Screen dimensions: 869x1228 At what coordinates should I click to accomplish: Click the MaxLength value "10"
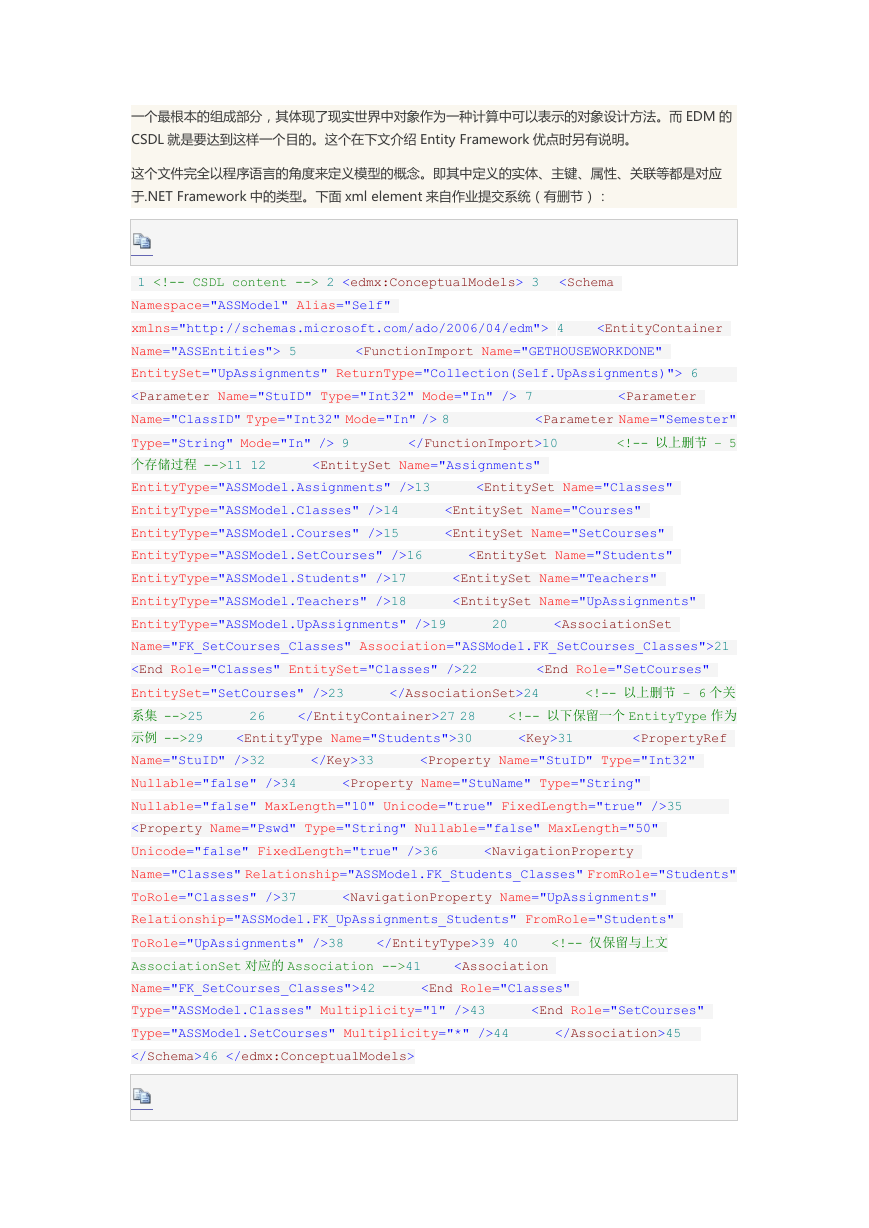pos(359,807)
